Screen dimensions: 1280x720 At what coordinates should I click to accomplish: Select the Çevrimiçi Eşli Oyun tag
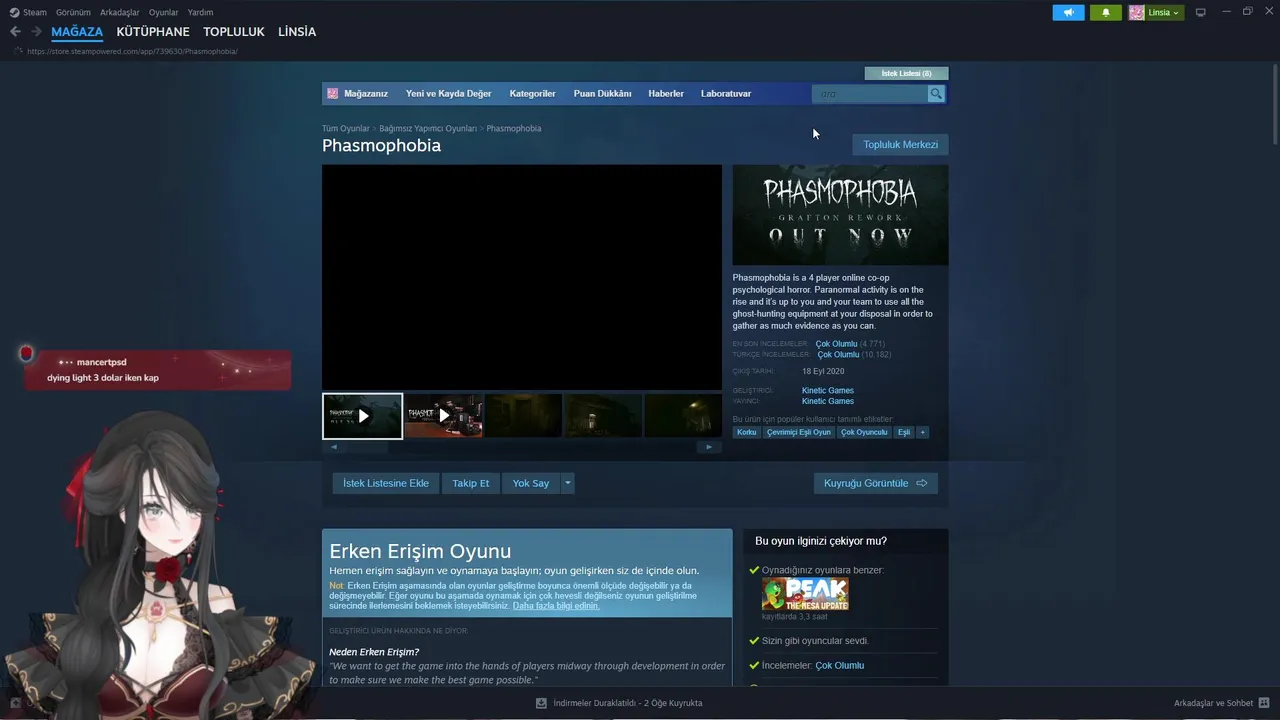(x=799, y=432)
